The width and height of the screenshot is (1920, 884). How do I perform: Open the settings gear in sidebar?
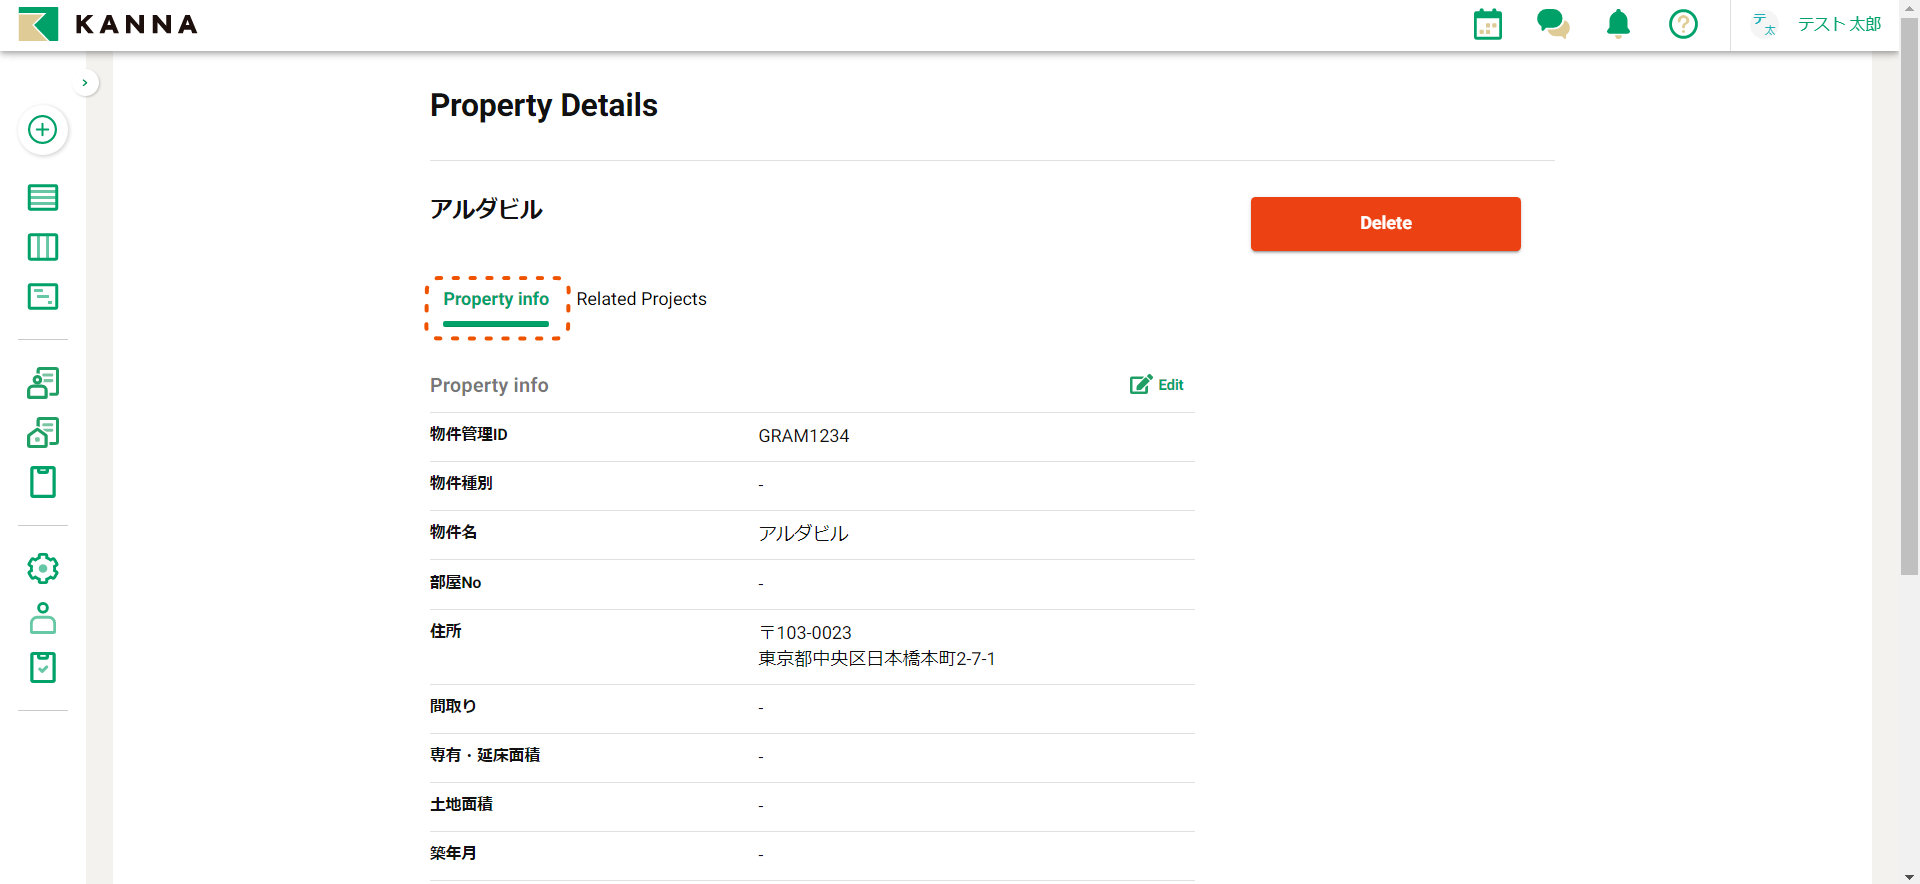42,569
